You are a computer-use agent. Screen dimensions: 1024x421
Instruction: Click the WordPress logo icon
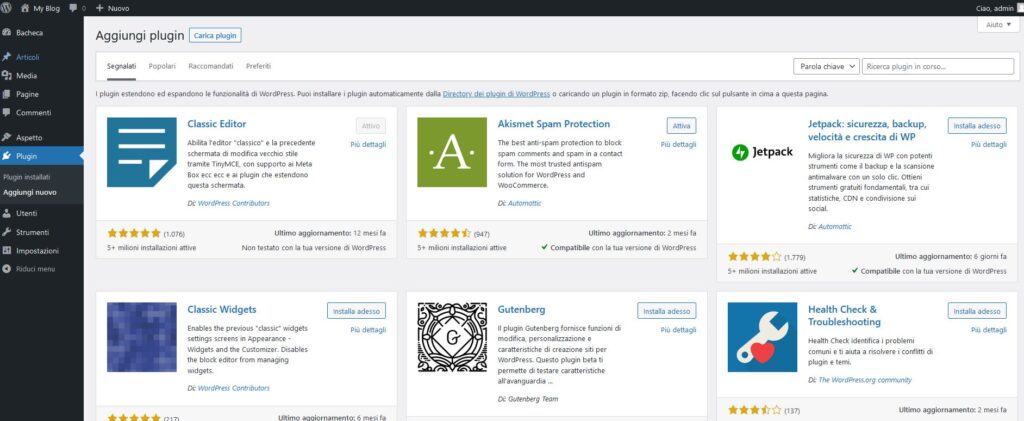[7, 8]
